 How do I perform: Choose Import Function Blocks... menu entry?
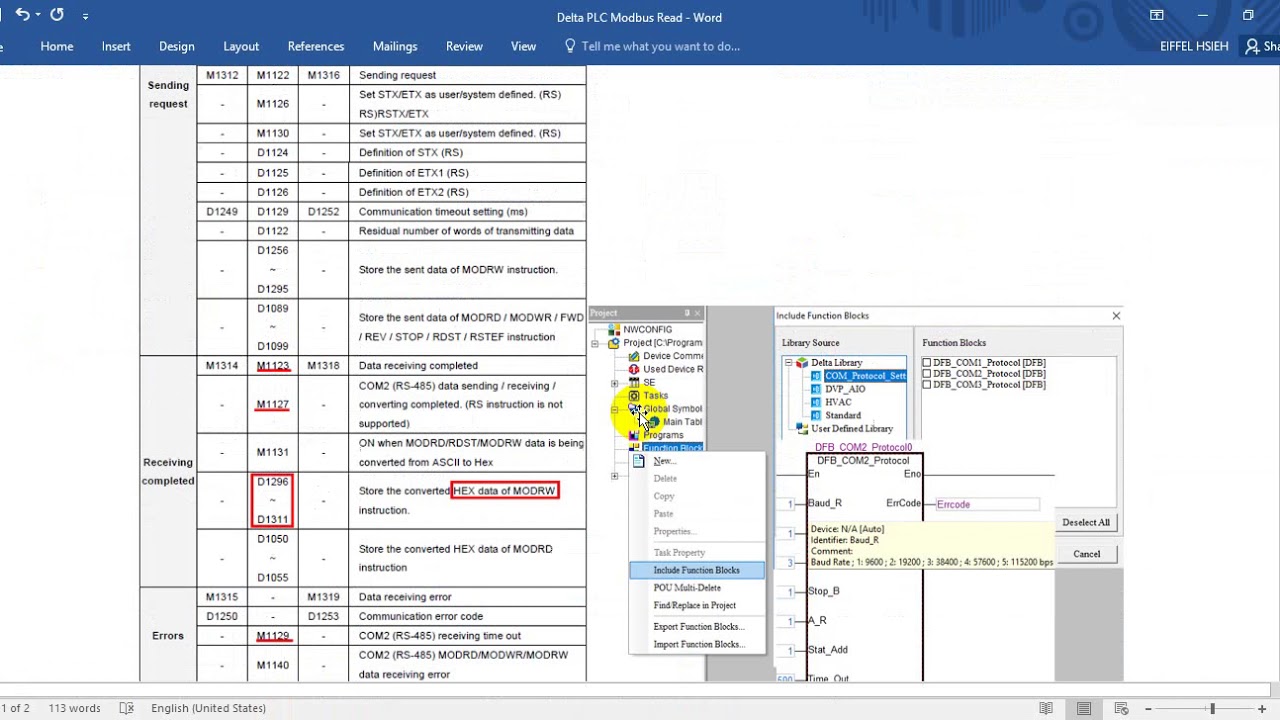[x=697, y=644]
